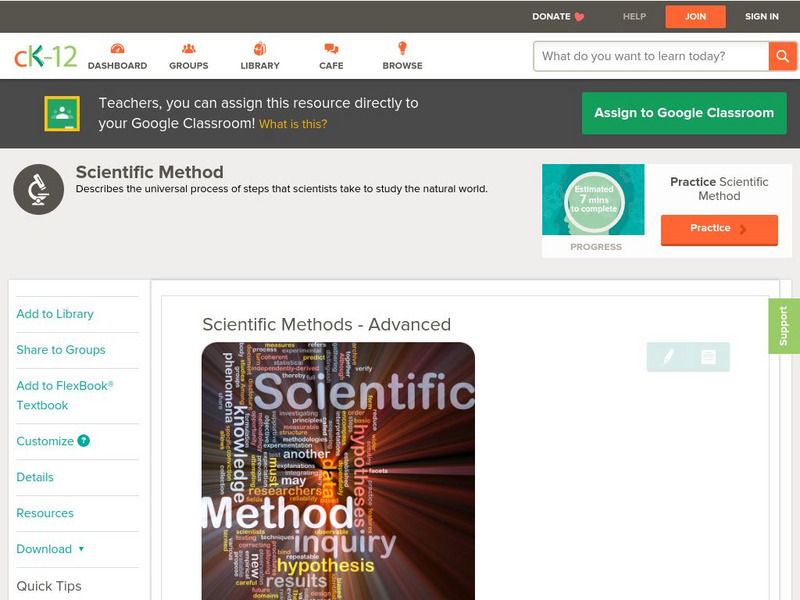The width and height of the screenshot is (800, 600).
Task: Type in the 'What do you want to learn' field
Action: [640, 56]
